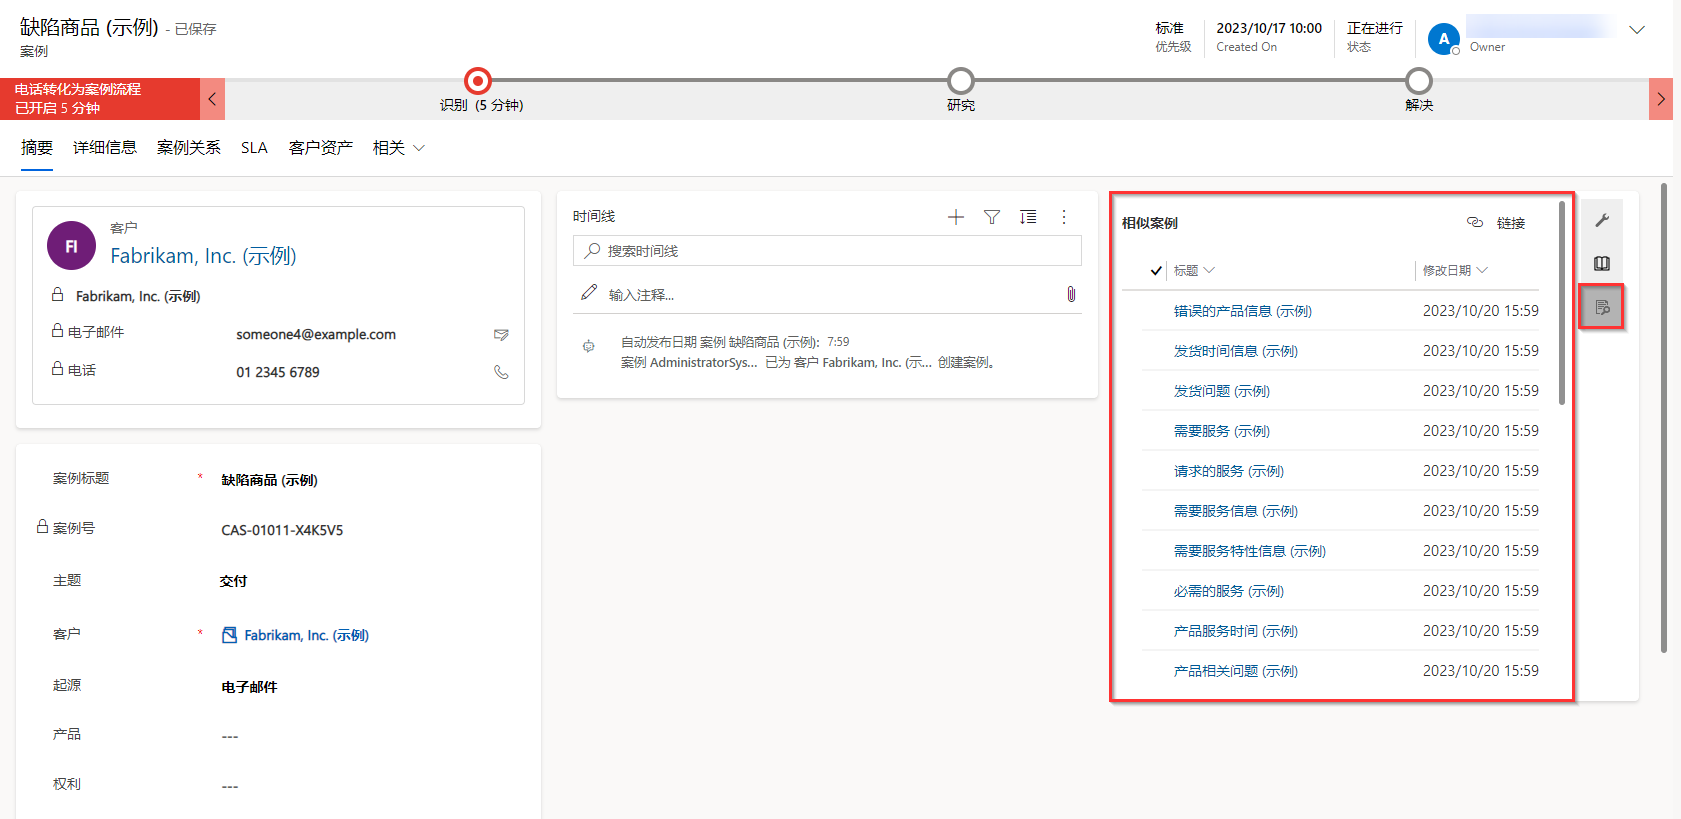Image resolution: width=1681 pixels, height=819 pixels.
Task: Open the wrench tools icon in side pane
Action: pos(1602,221)
